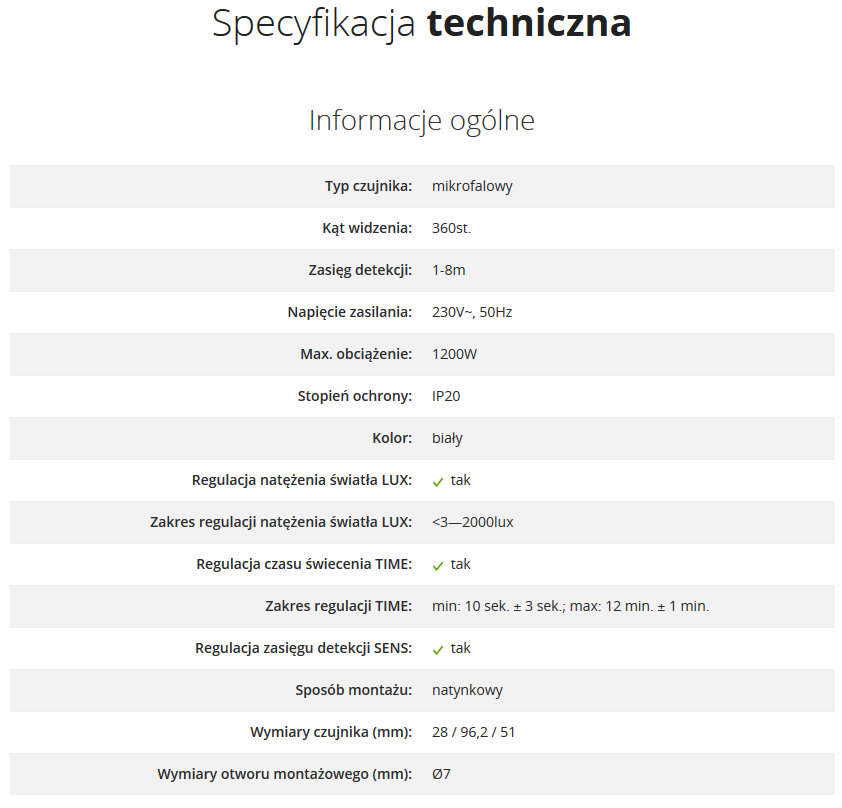Viewport: 842px width, 808px height.
Task: Click the 1-8m detection range value
Action: click(x=448, y=270)
